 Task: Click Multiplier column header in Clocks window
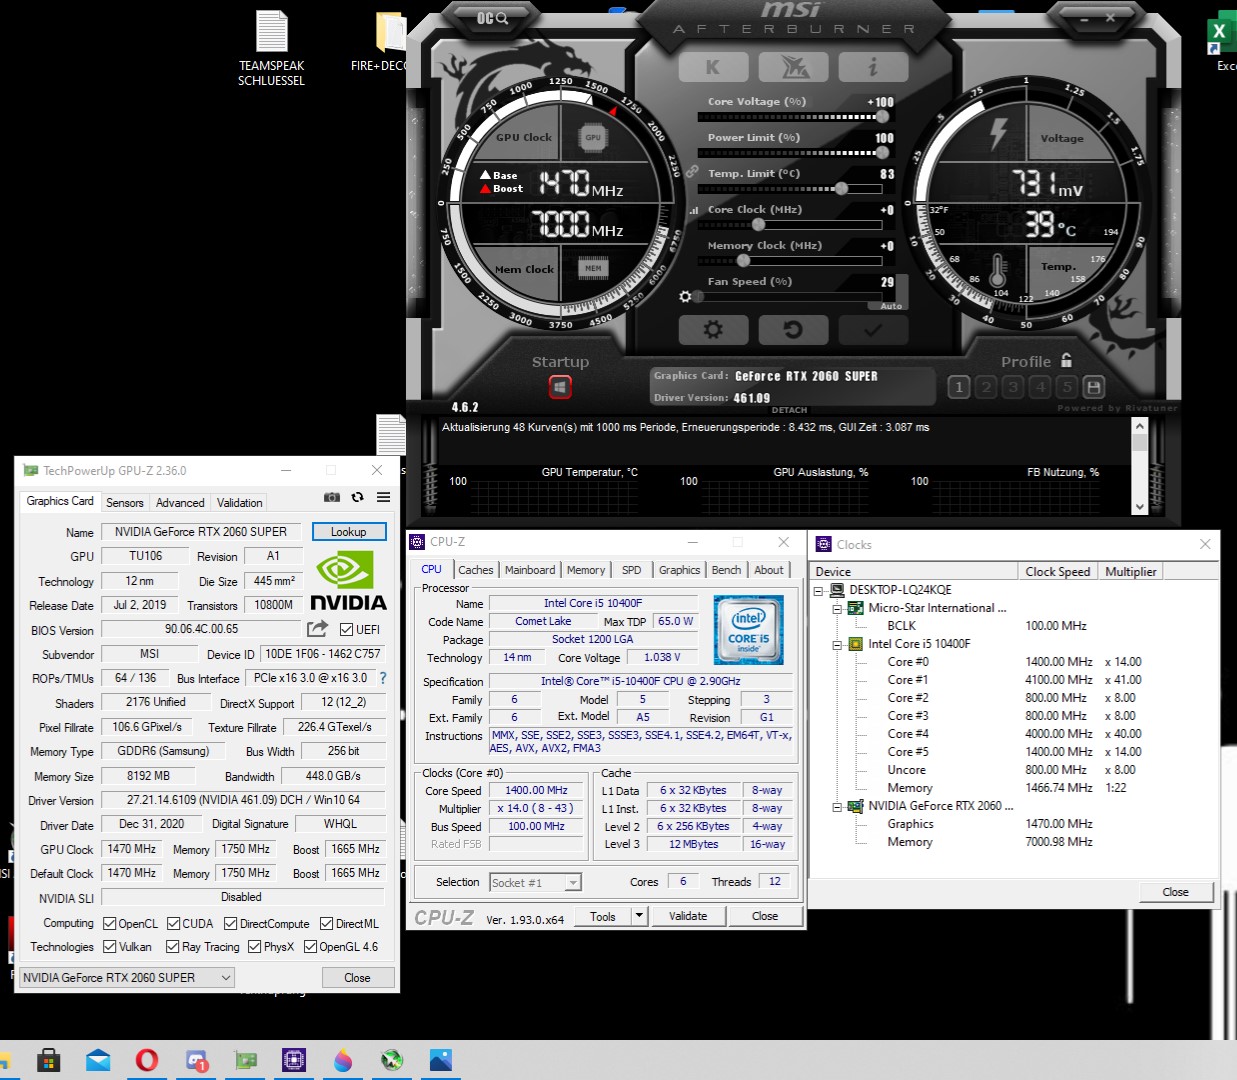[x=1130, y=572]
